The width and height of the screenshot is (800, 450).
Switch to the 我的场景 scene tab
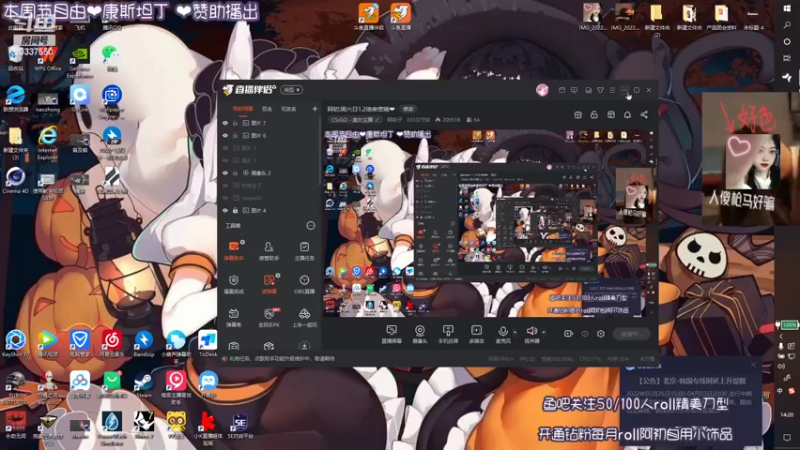click(243, 109)
